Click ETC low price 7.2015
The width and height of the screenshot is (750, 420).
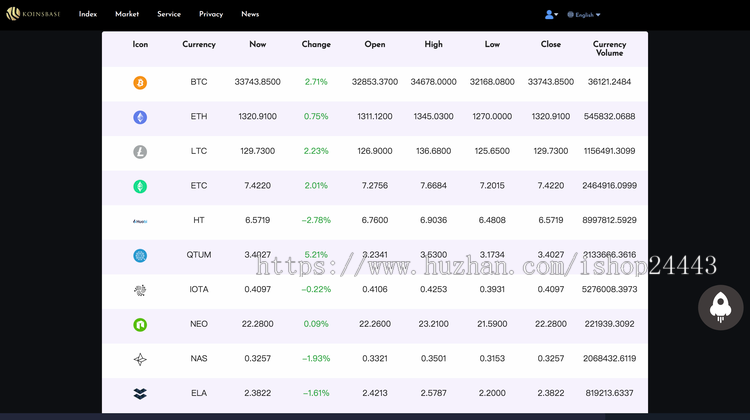(x=492, y=185)
